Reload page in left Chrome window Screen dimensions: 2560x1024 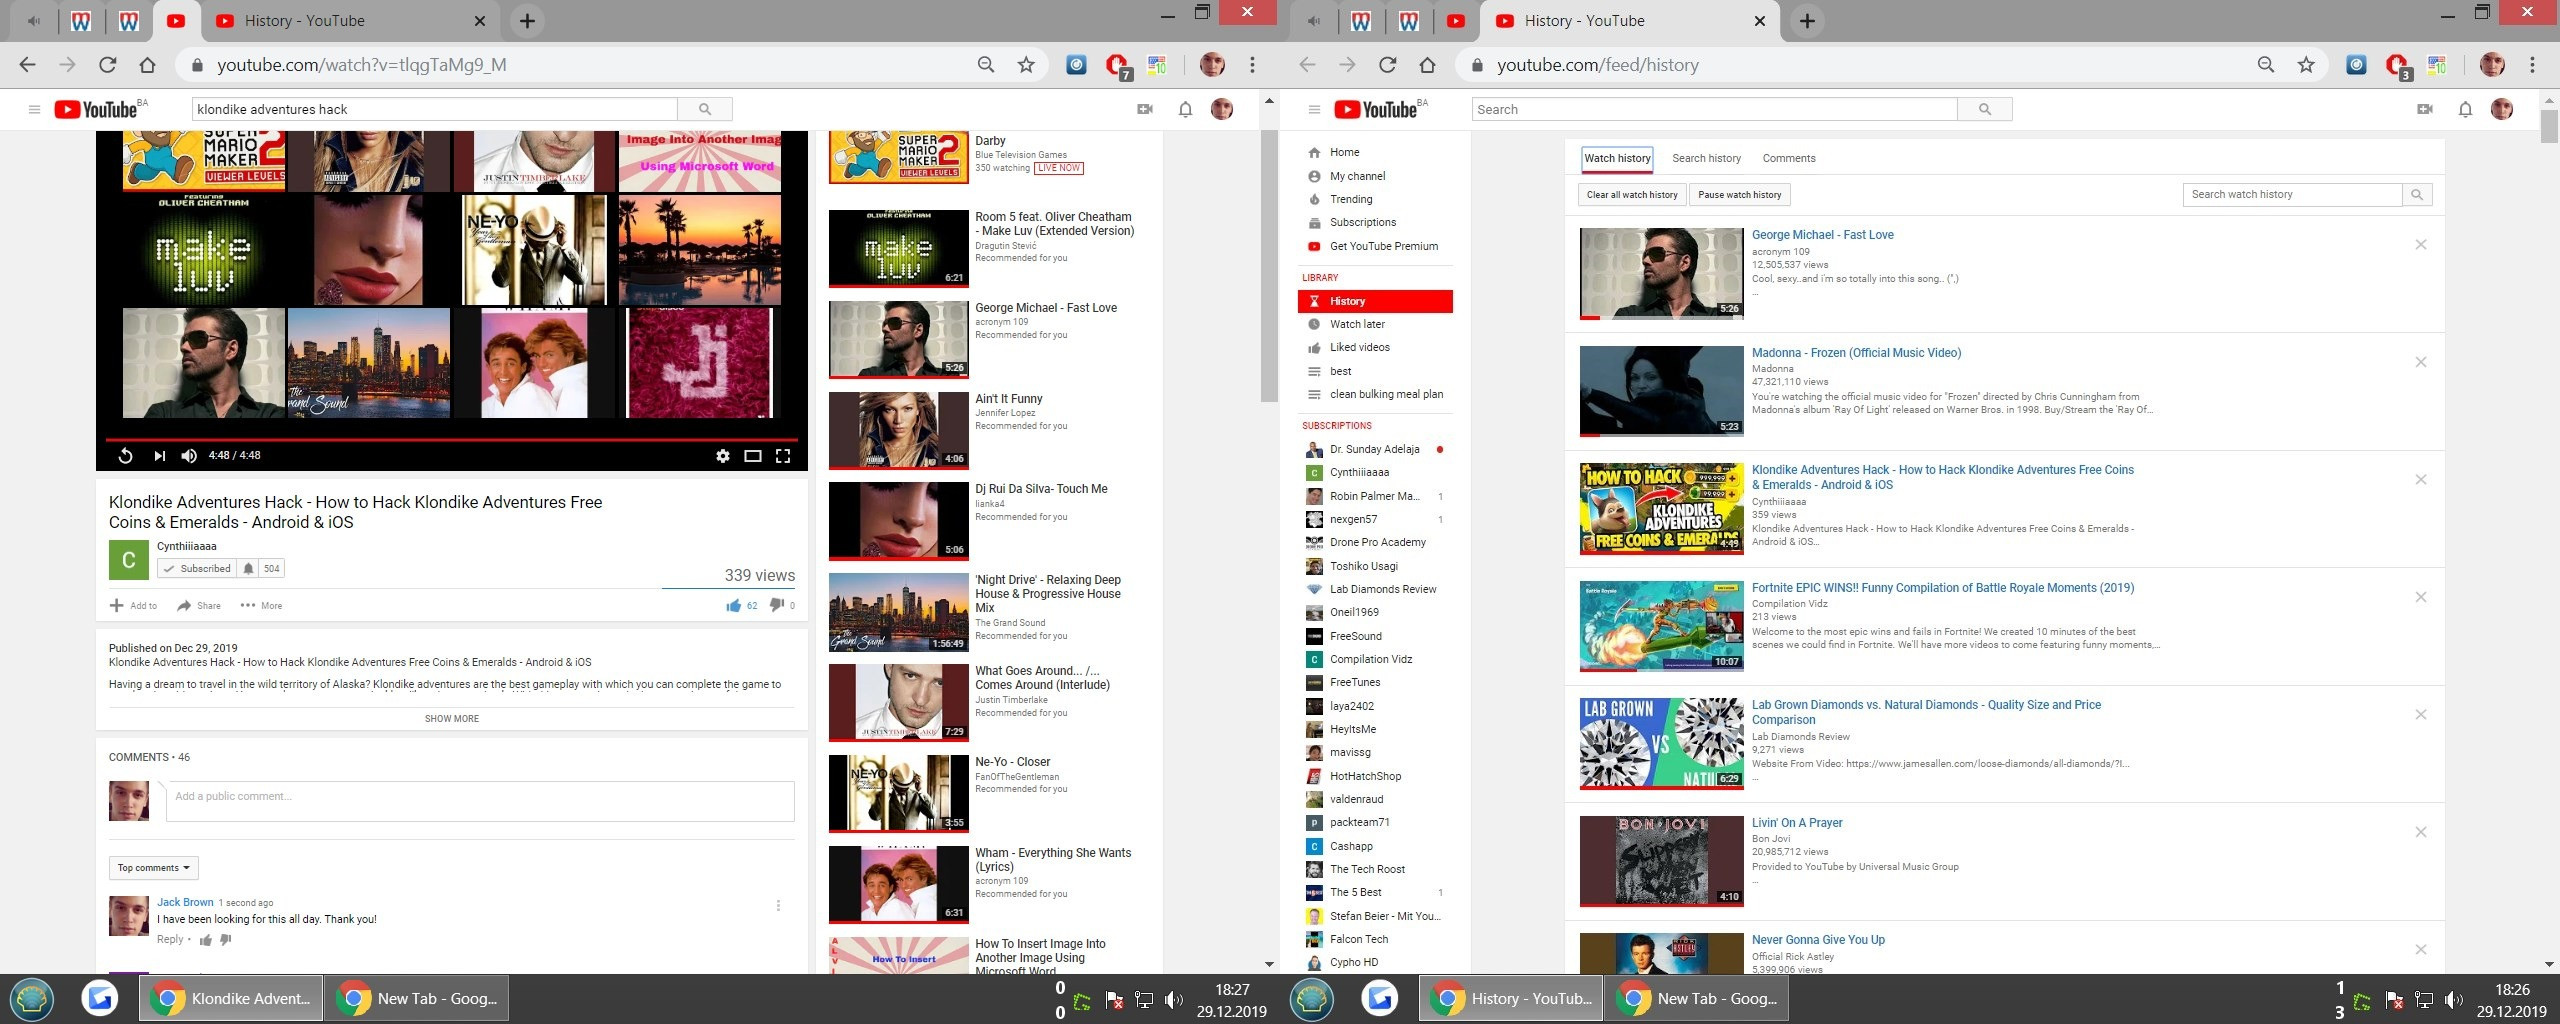tap(108, 65)
